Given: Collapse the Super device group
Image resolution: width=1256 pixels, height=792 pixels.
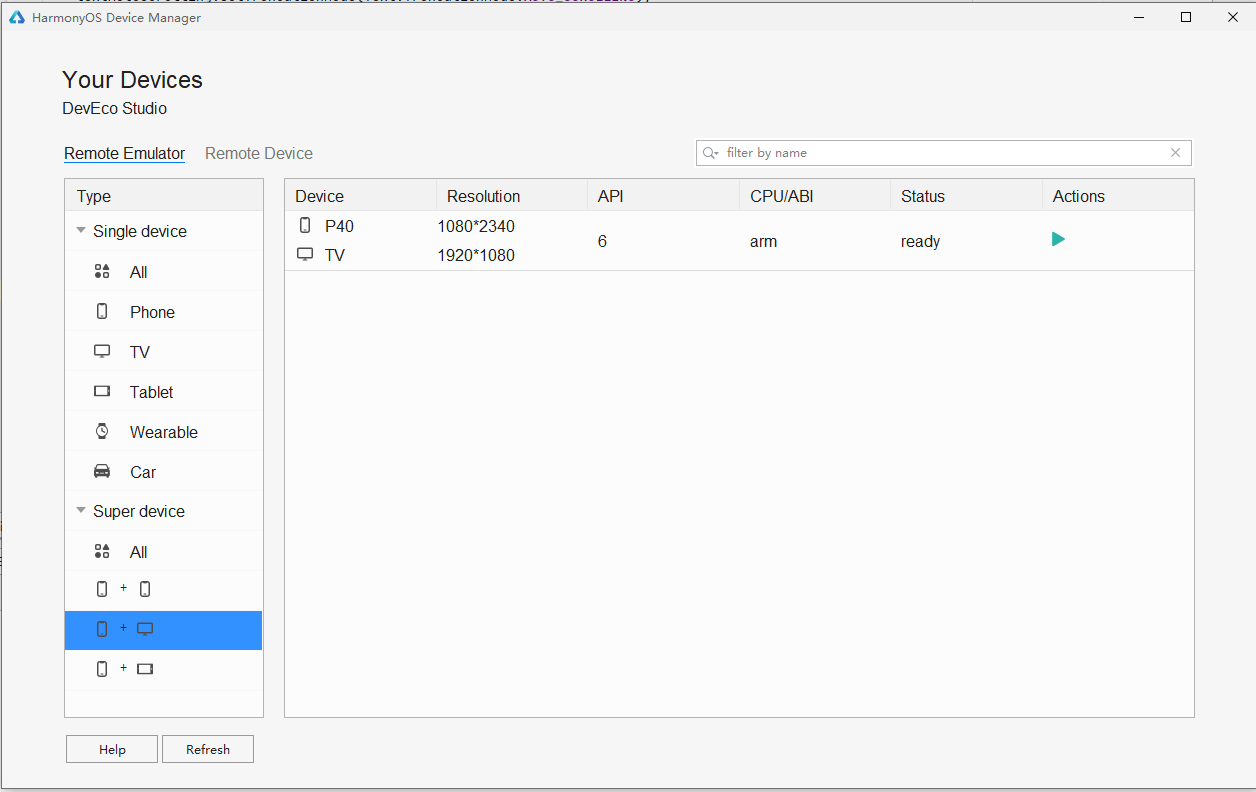Looking at the screenshot, I should click(80, 511).
